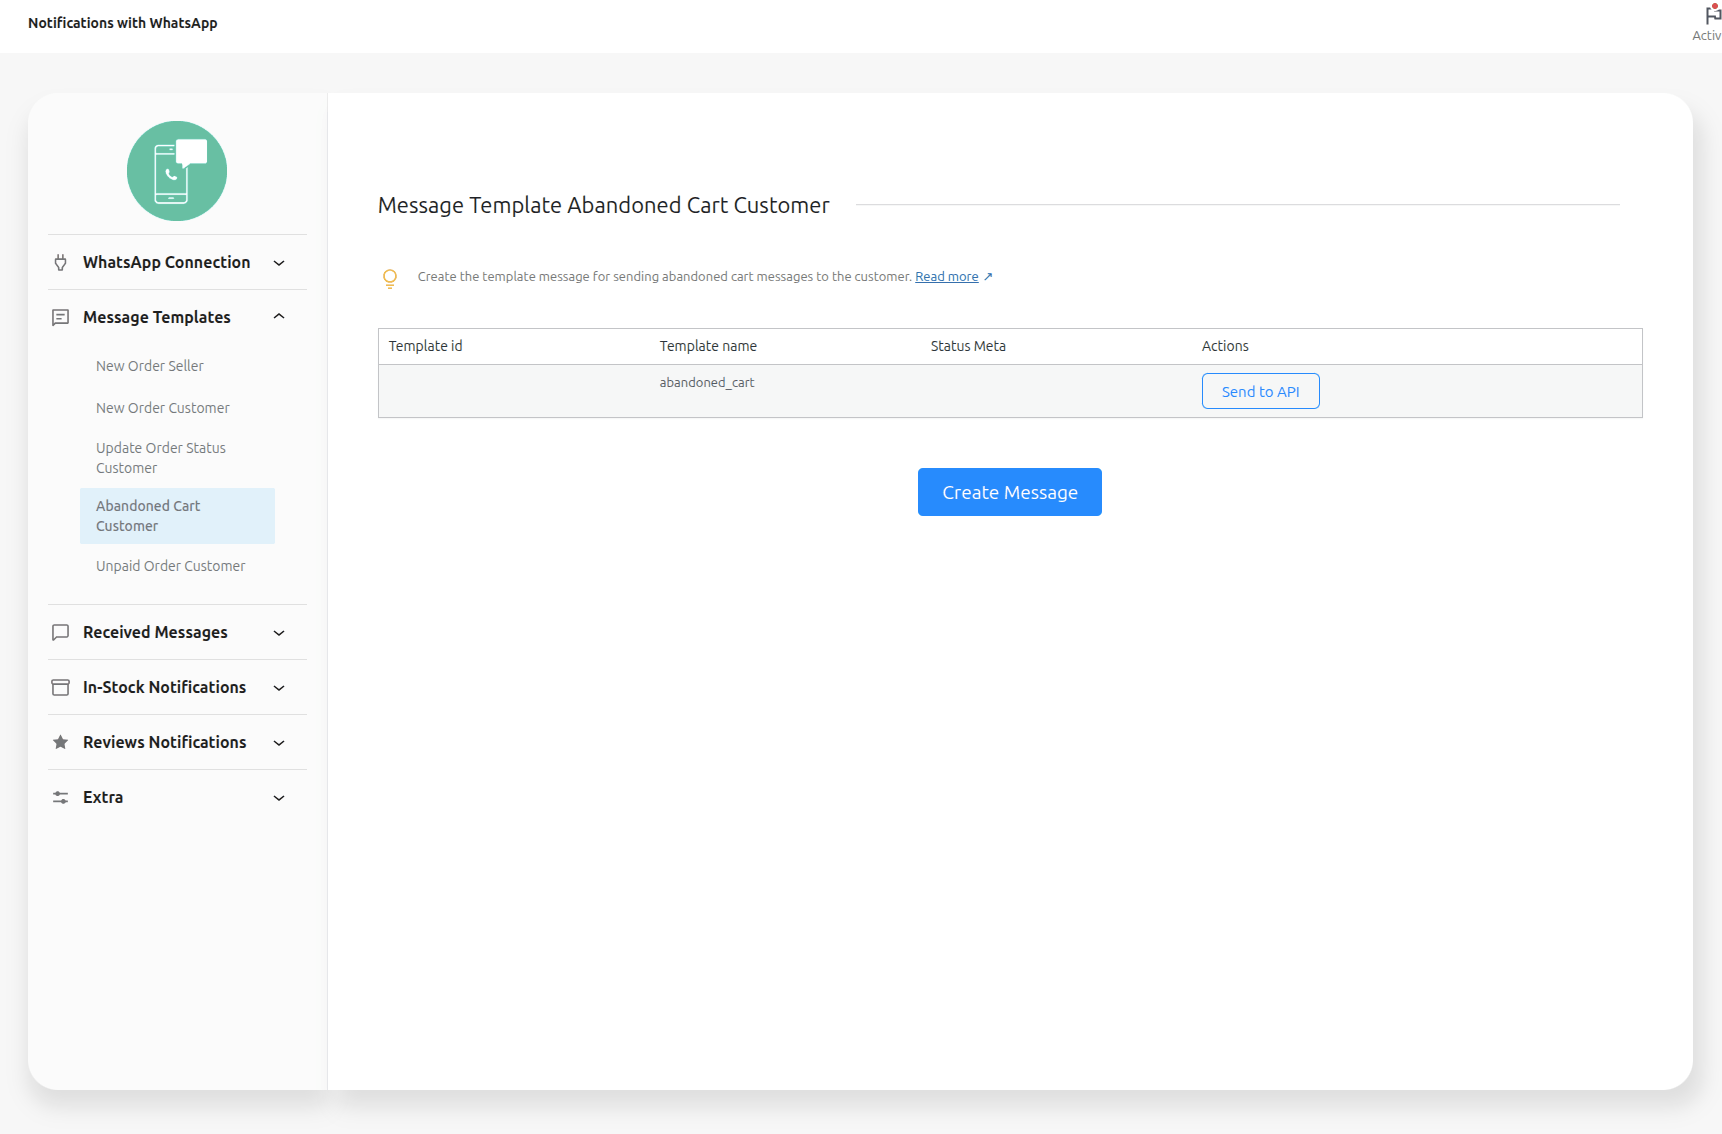Go to Unpaid Order Customer templates
This screenshot has width=1722, height=1134.
(171, 566)
